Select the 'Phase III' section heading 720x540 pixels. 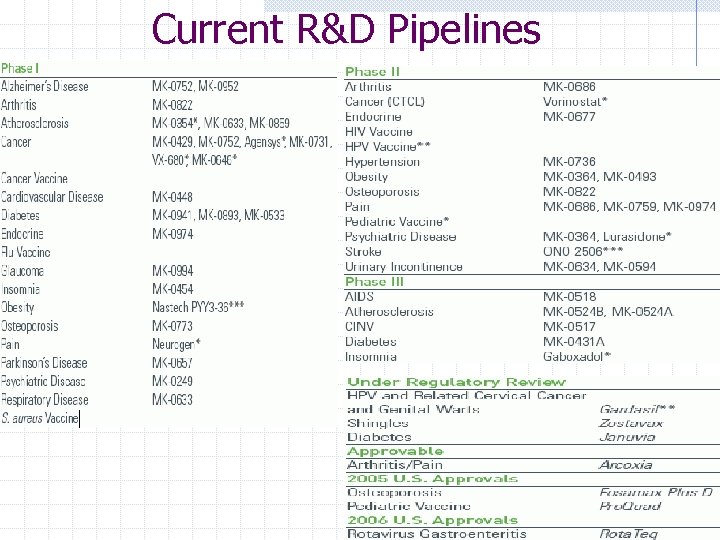tap(374, 281)
